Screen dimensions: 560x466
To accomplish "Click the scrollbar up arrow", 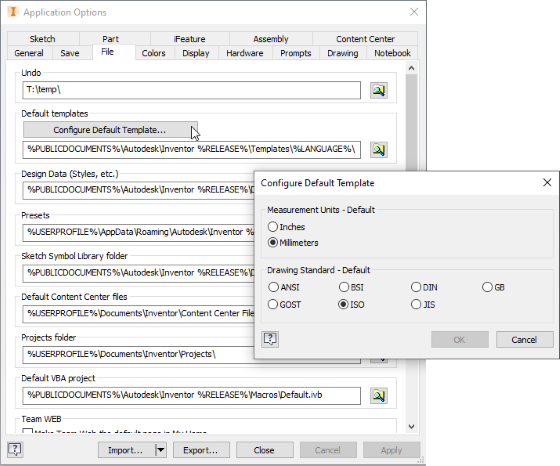I will coord(411,68).
